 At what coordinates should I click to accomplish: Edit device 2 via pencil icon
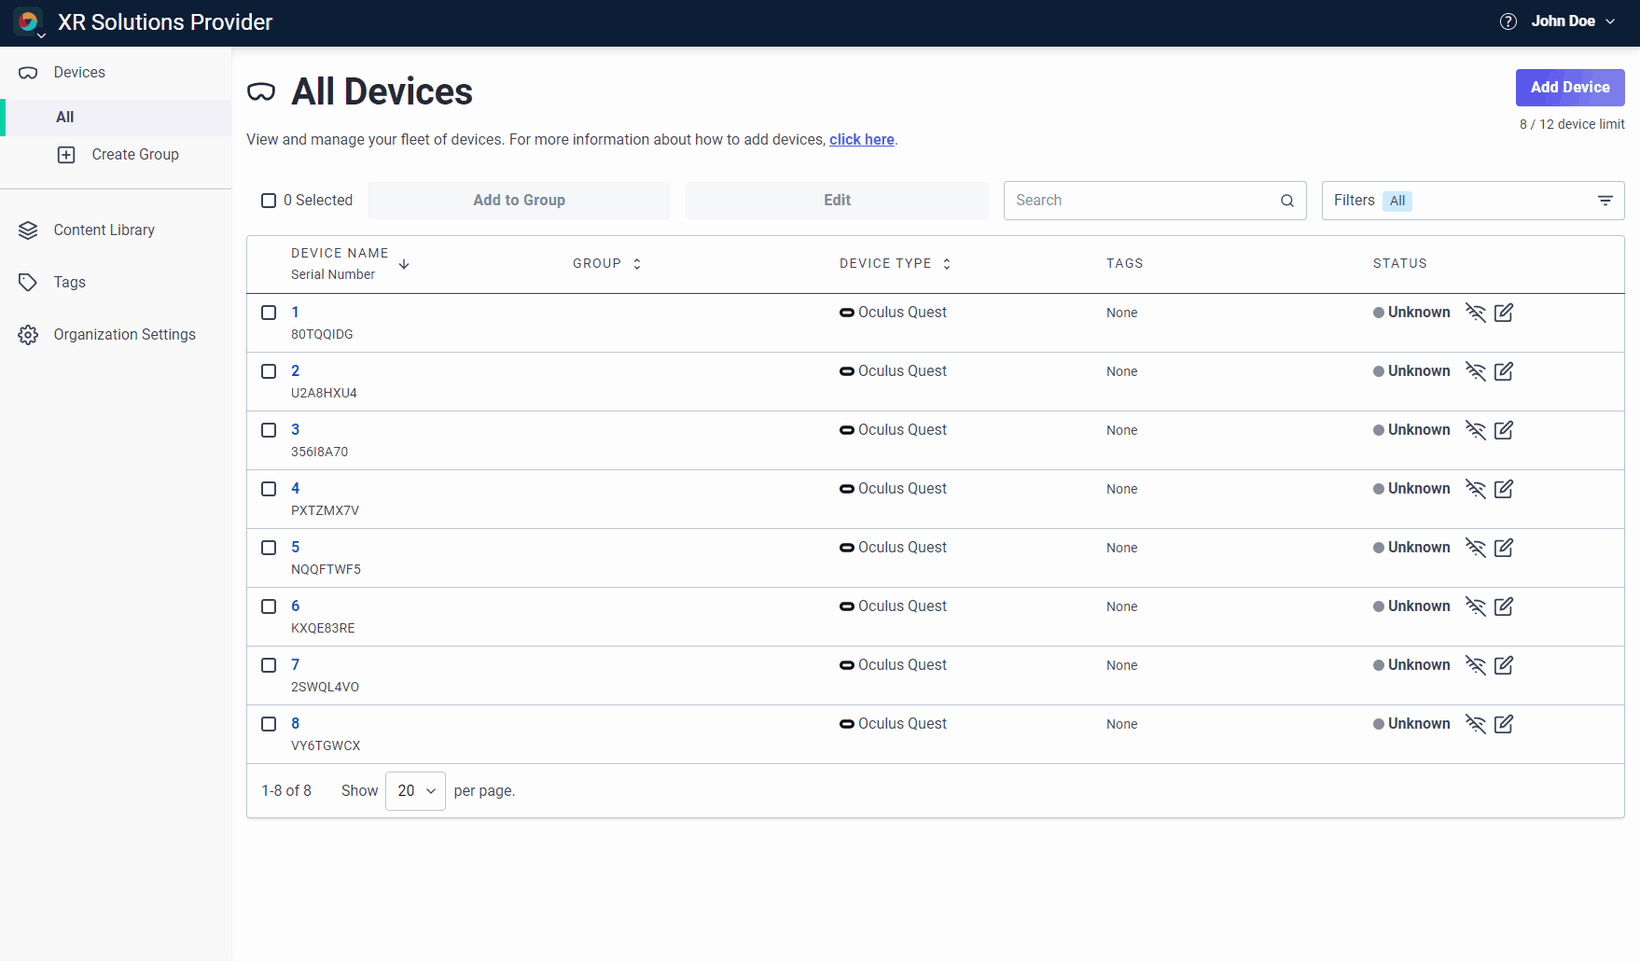1503,372
